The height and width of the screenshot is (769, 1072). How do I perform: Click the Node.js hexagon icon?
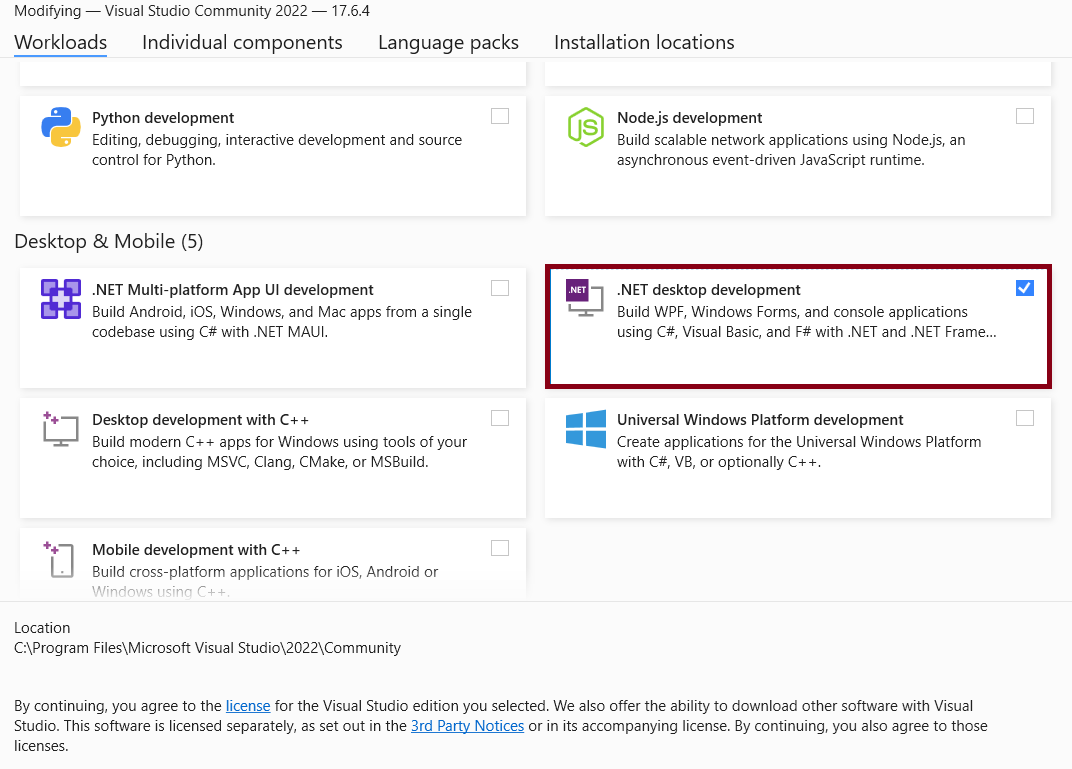point(585,128)
